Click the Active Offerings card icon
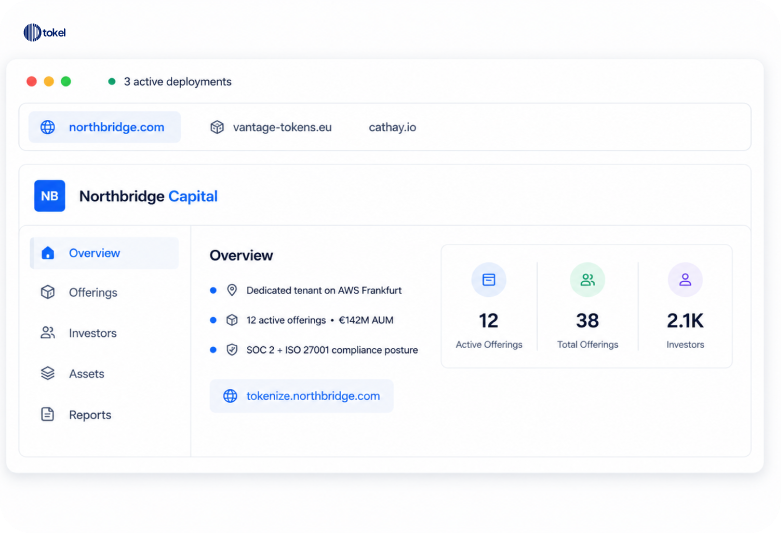This screenshot has height=533, width=781. click(x=489, y=279)
